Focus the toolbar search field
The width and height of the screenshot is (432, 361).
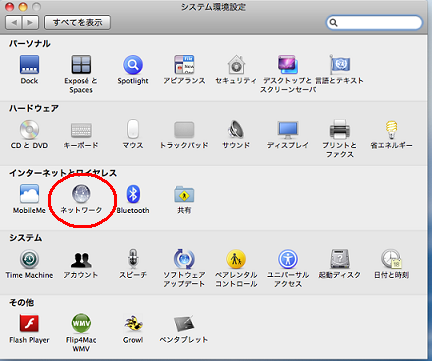(374, 22)
